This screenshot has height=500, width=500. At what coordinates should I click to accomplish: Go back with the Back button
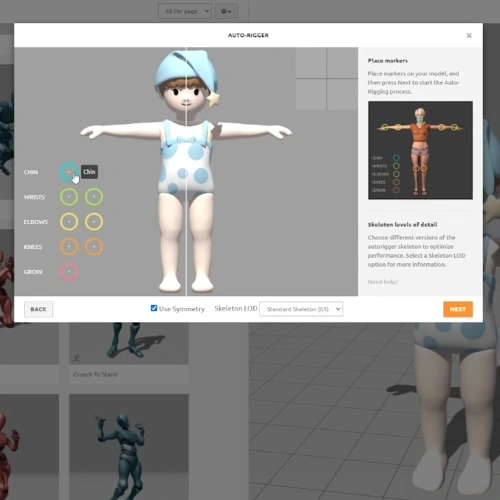[x=38, y=309]
